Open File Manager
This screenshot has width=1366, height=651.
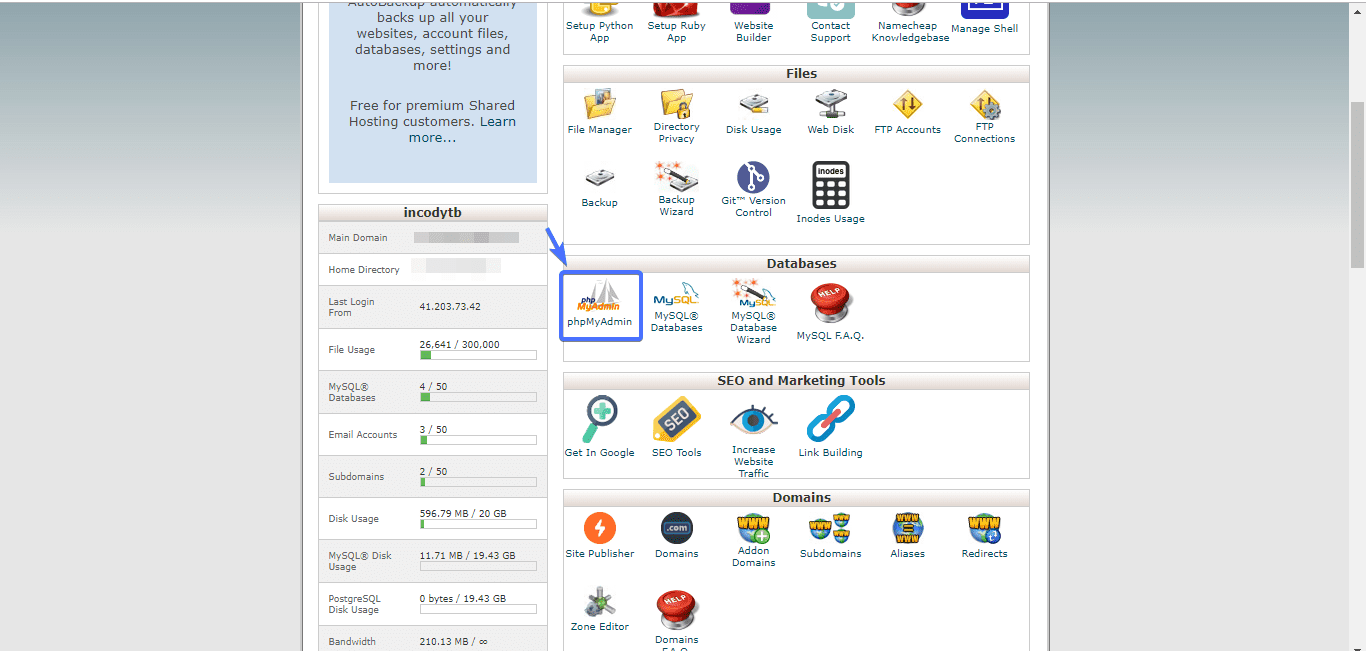[600, 111]
